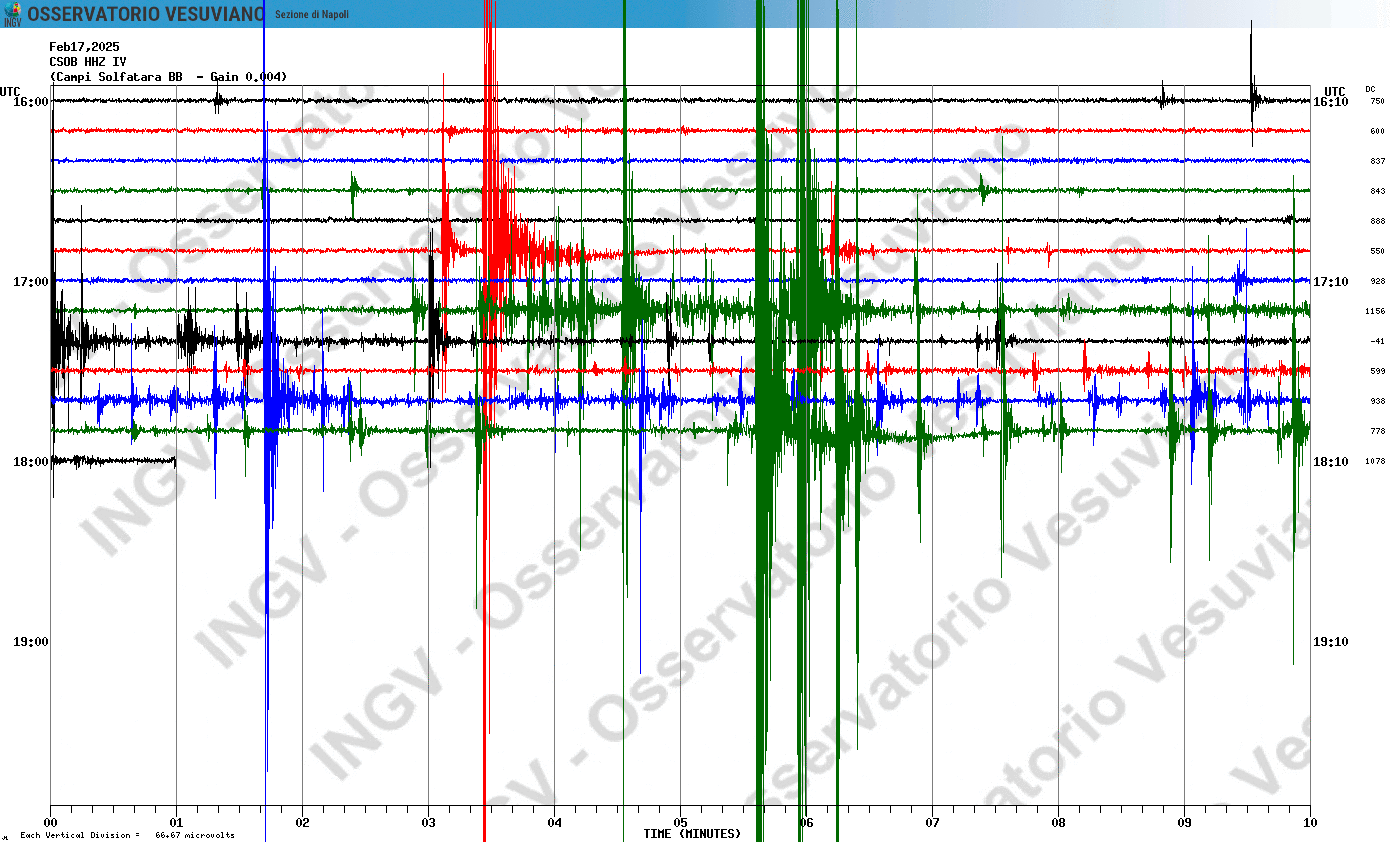The height and width of the screenshot is (849, 1390).
Task: Click minute tick label 10
Action: click(x=1311, y=823)
